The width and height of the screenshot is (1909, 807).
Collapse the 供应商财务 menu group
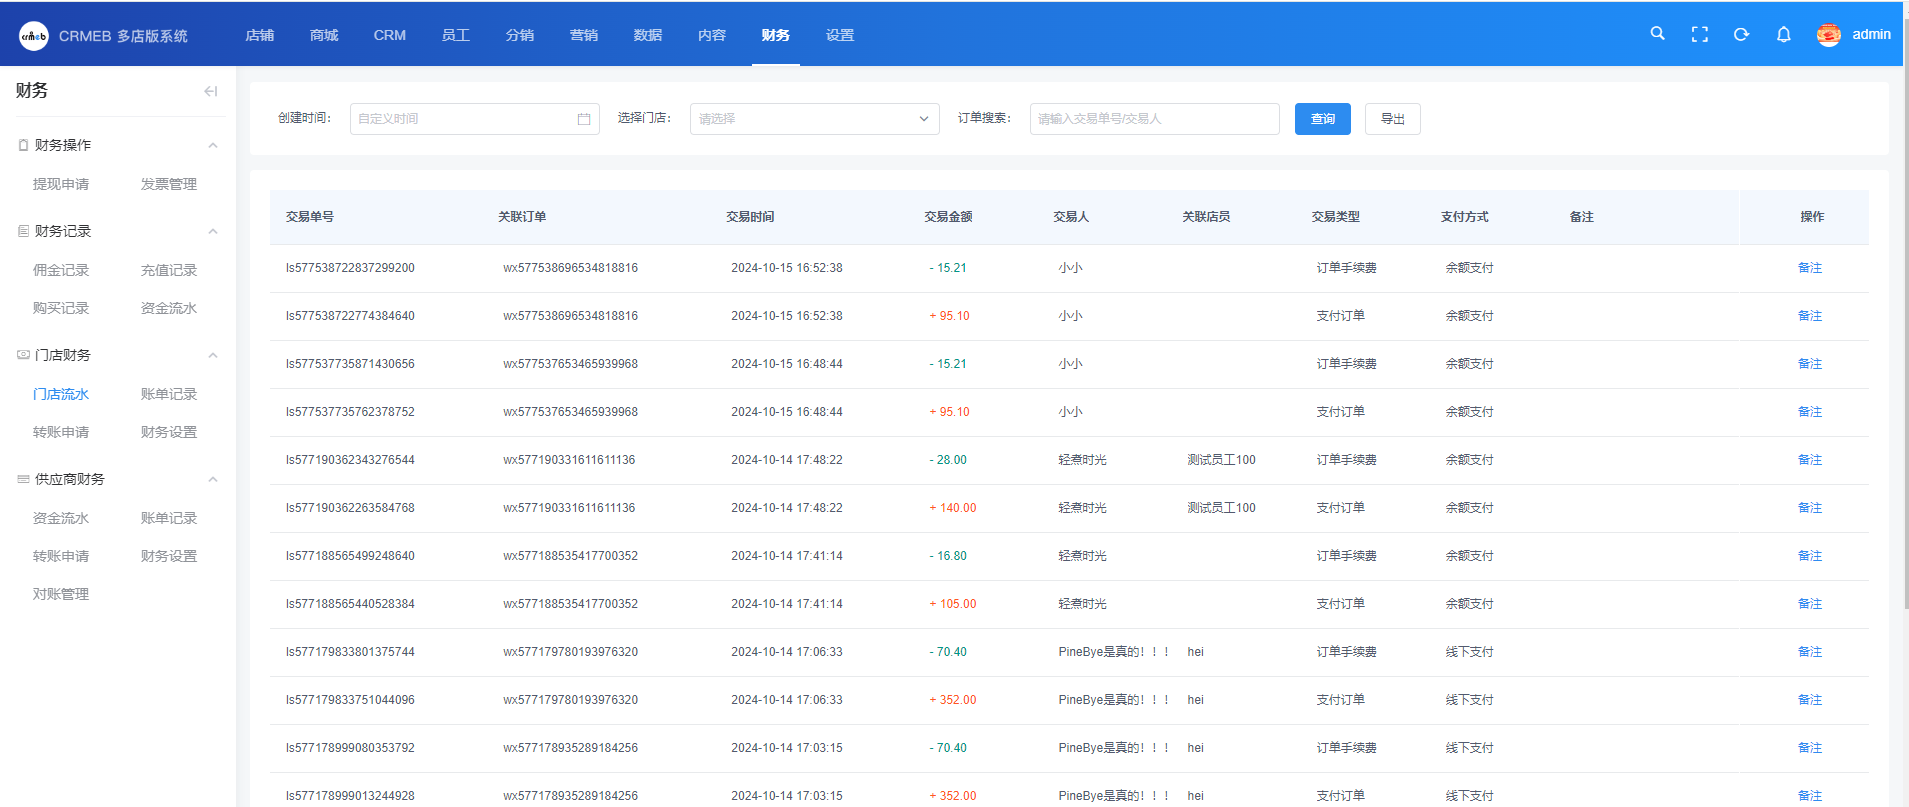[x=212, y=479]
